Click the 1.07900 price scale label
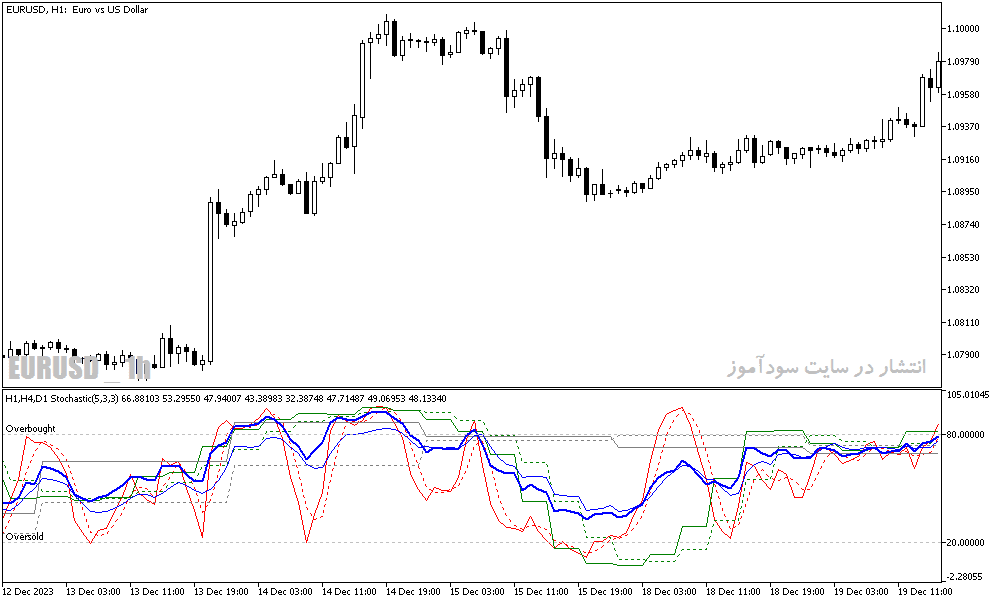 pyautogui.click(x=963, y=354)
